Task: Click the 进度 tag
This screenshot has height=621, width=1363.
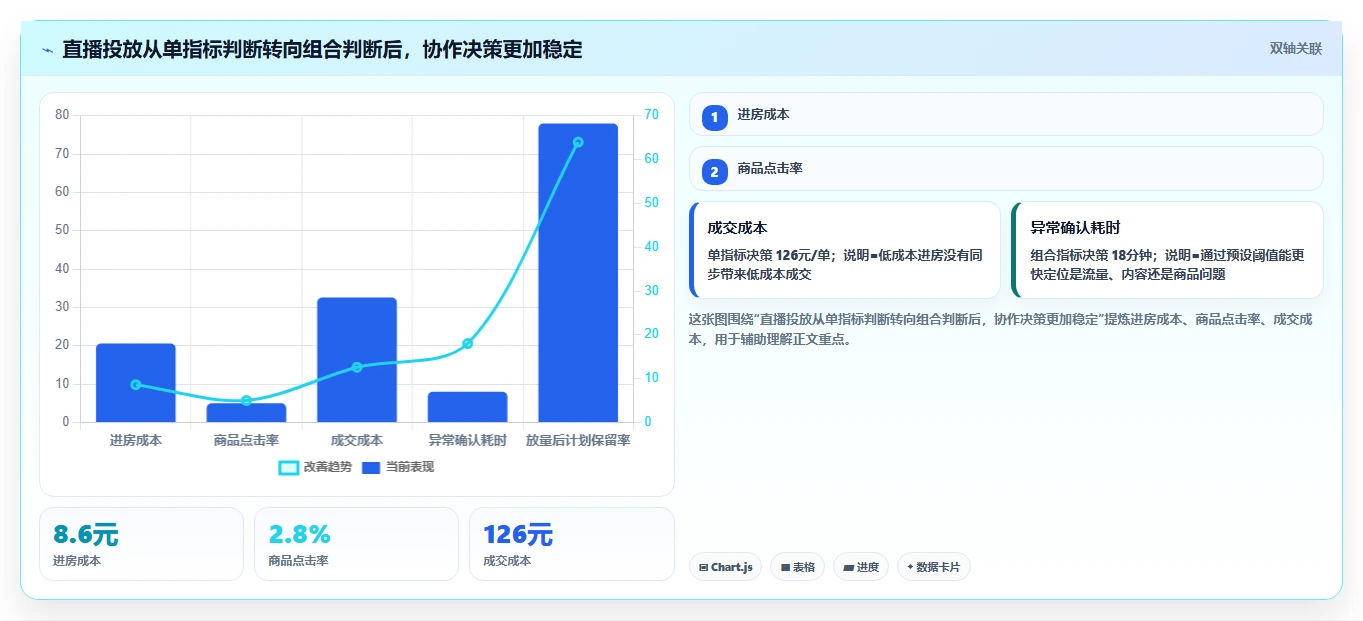Action: tap(860, 567)
